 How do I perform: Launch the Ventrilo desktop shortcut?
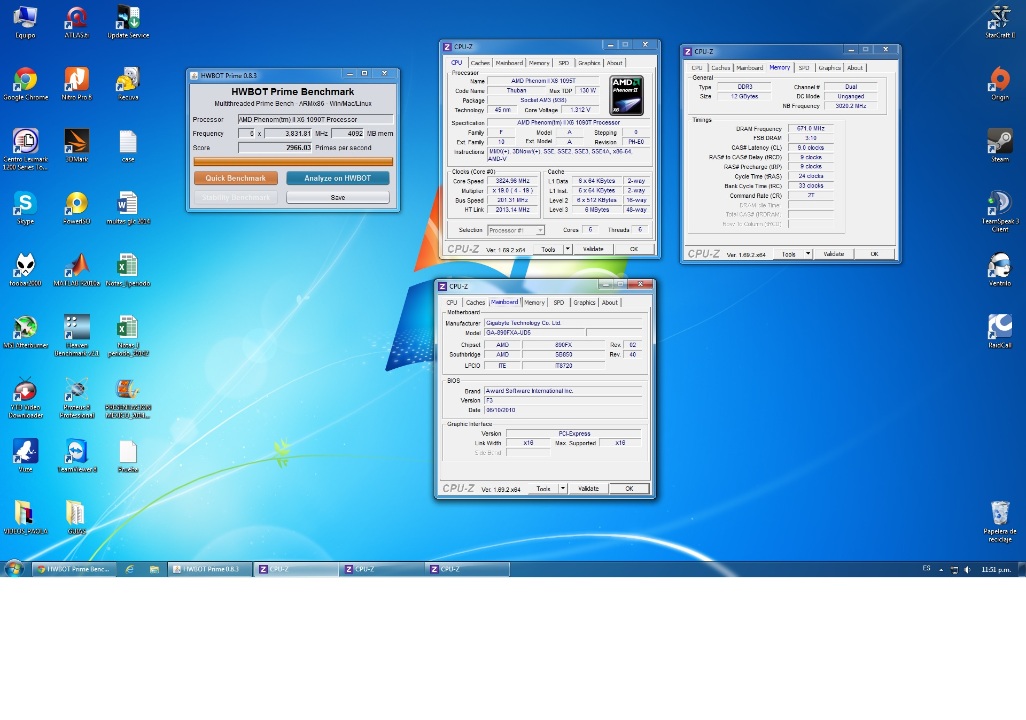[1000, 269]
